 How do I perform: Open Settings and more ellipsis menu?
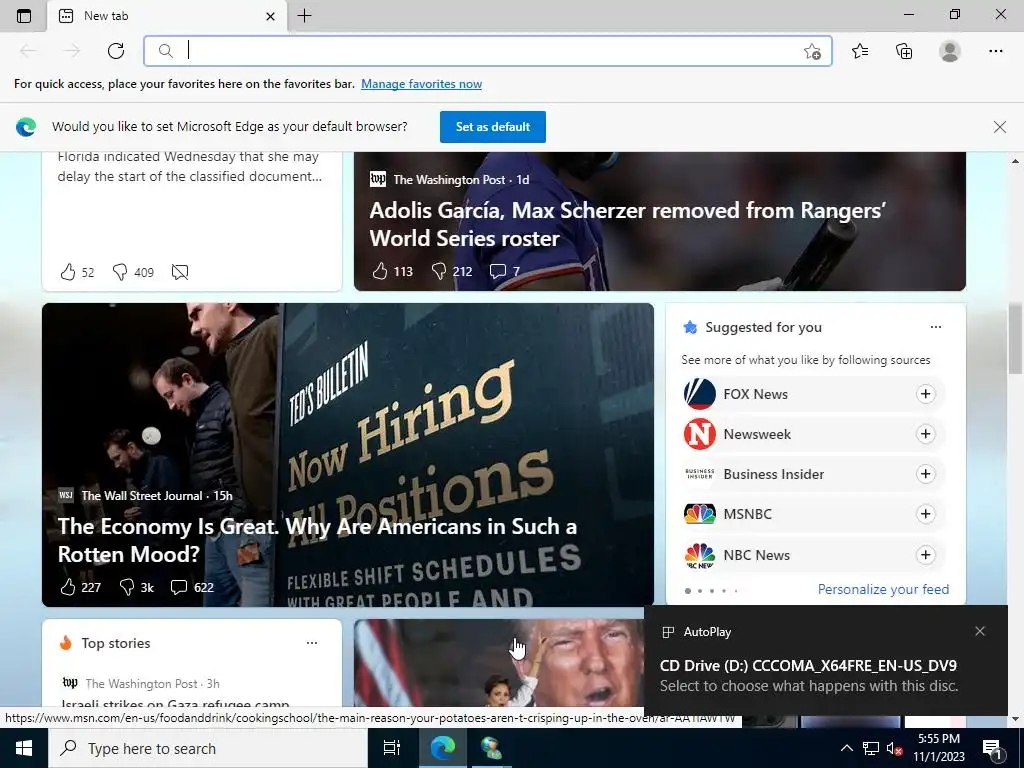point(995,51)
